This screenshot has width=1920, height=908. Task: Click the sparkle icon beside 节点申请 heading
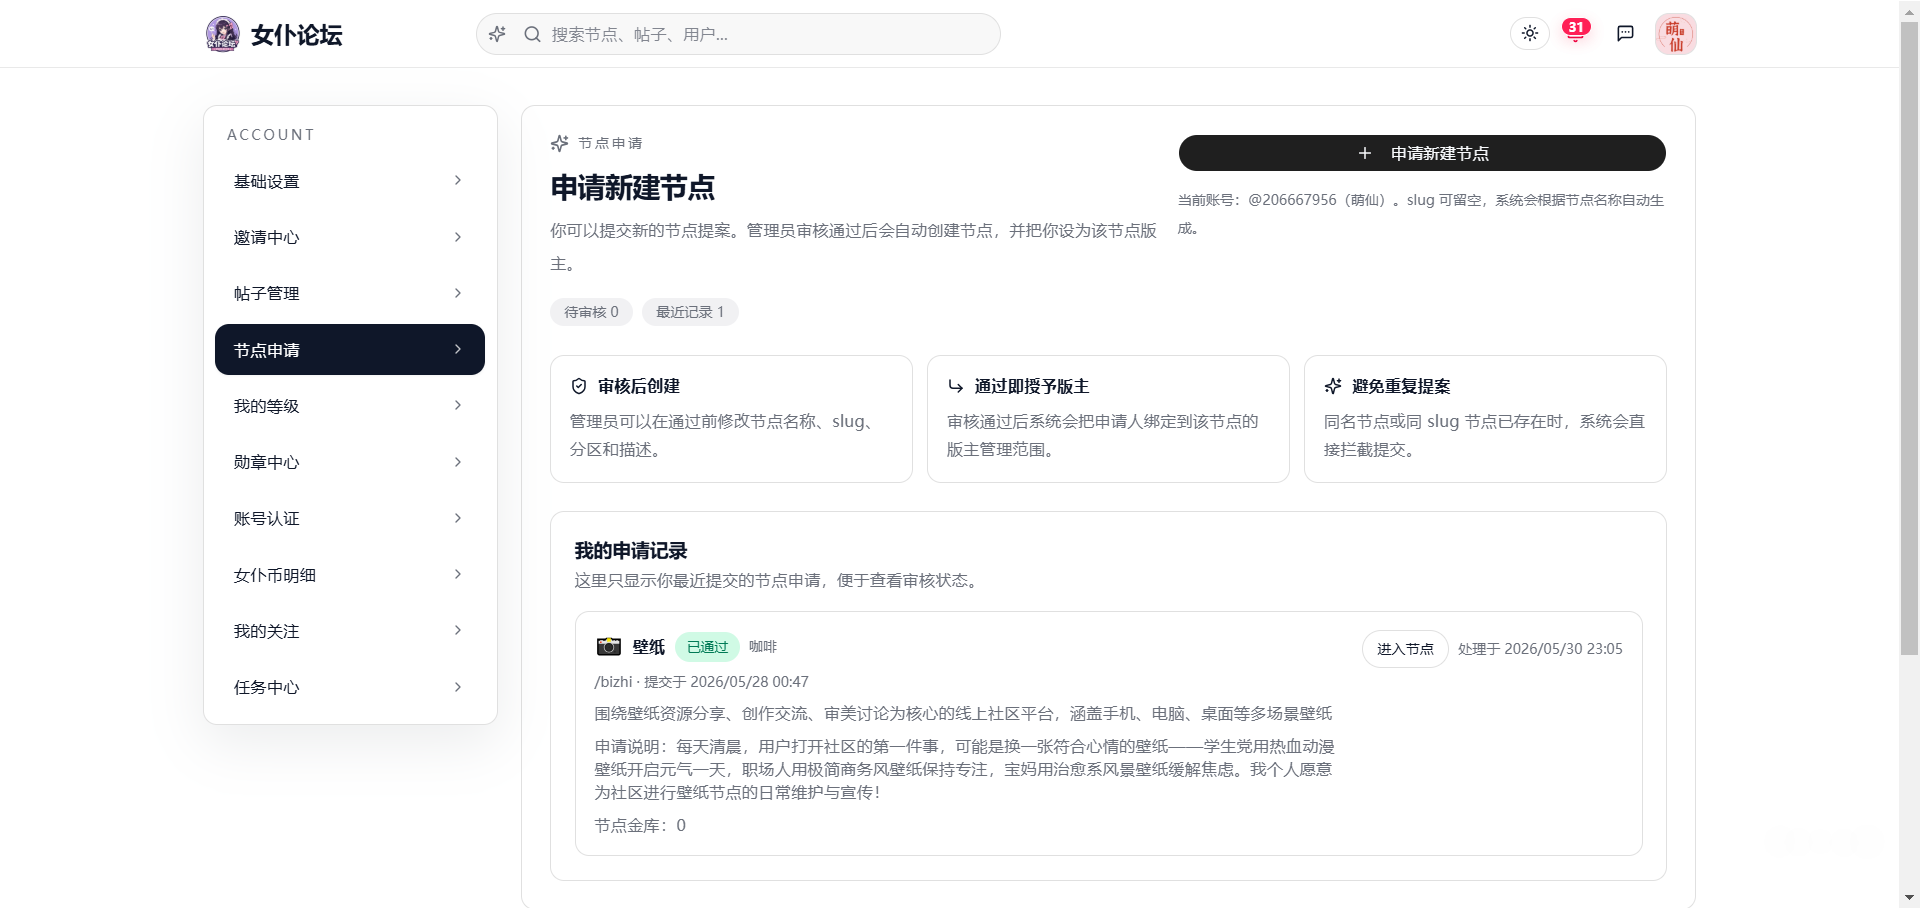click(x=560, y=143)
